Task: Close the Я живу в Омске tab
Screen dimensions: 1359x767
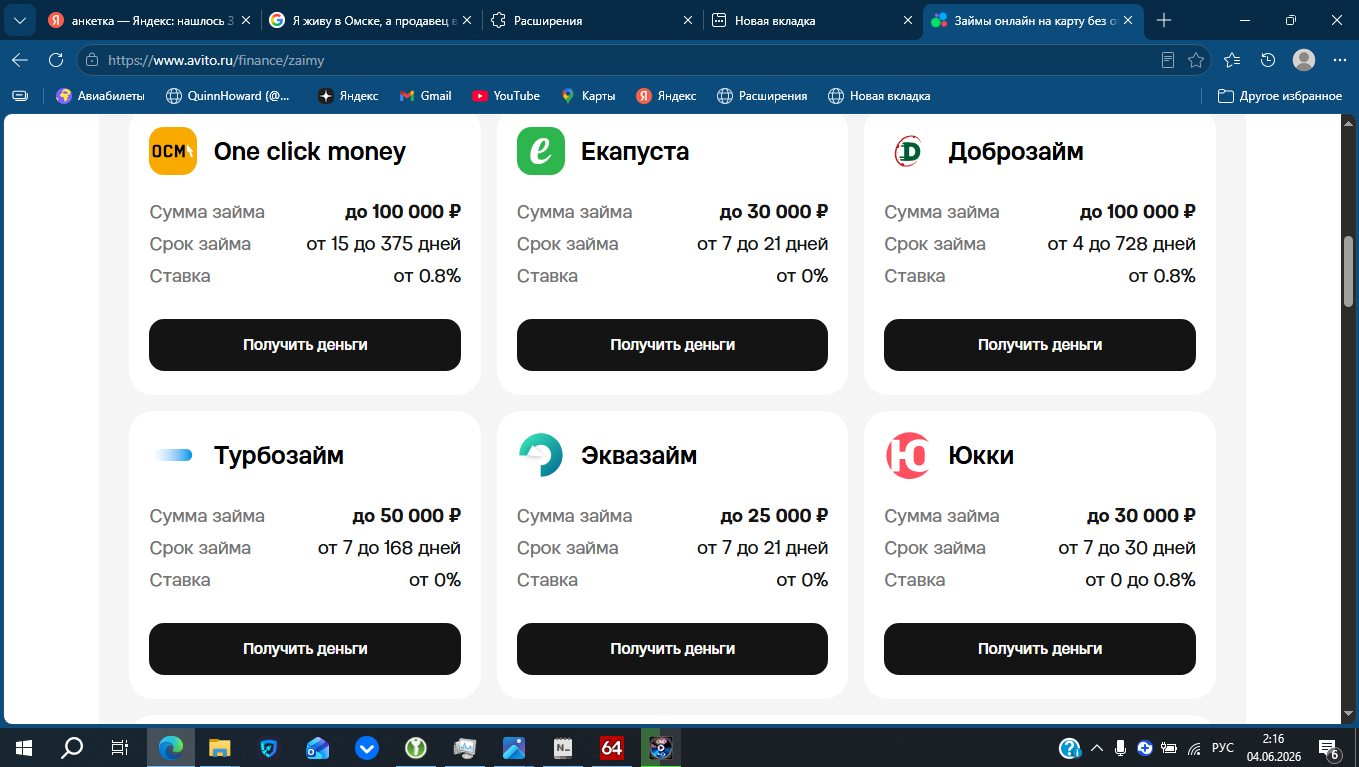Action: (x=467, y=20)
